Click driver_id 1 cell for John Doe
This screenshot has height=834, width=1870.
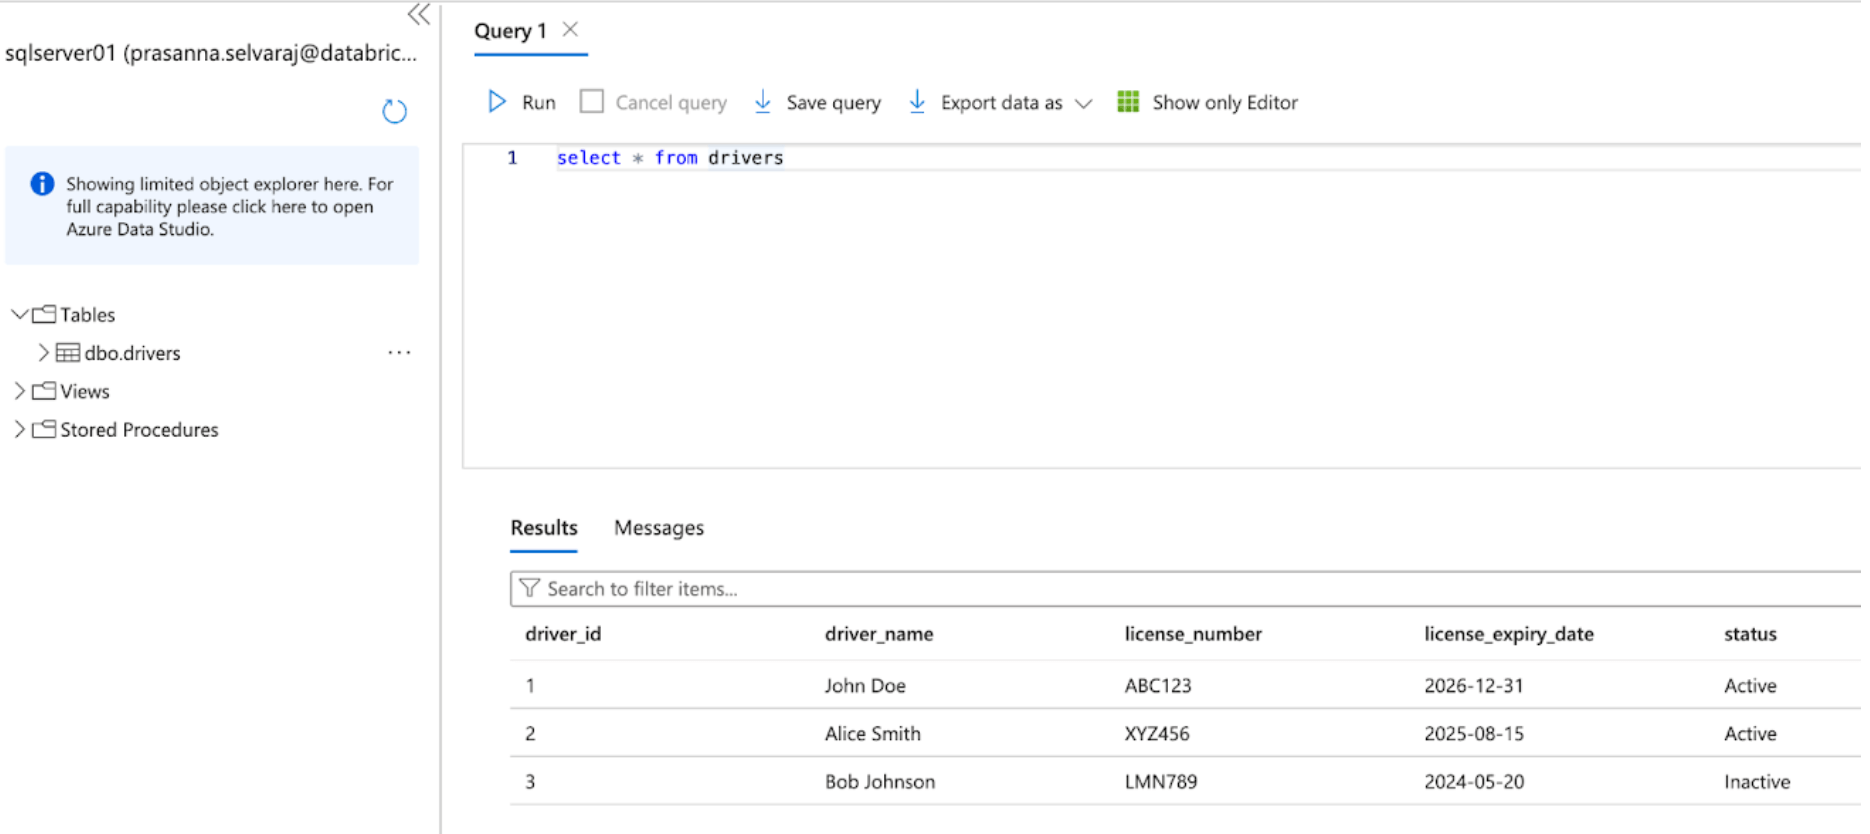530,686
